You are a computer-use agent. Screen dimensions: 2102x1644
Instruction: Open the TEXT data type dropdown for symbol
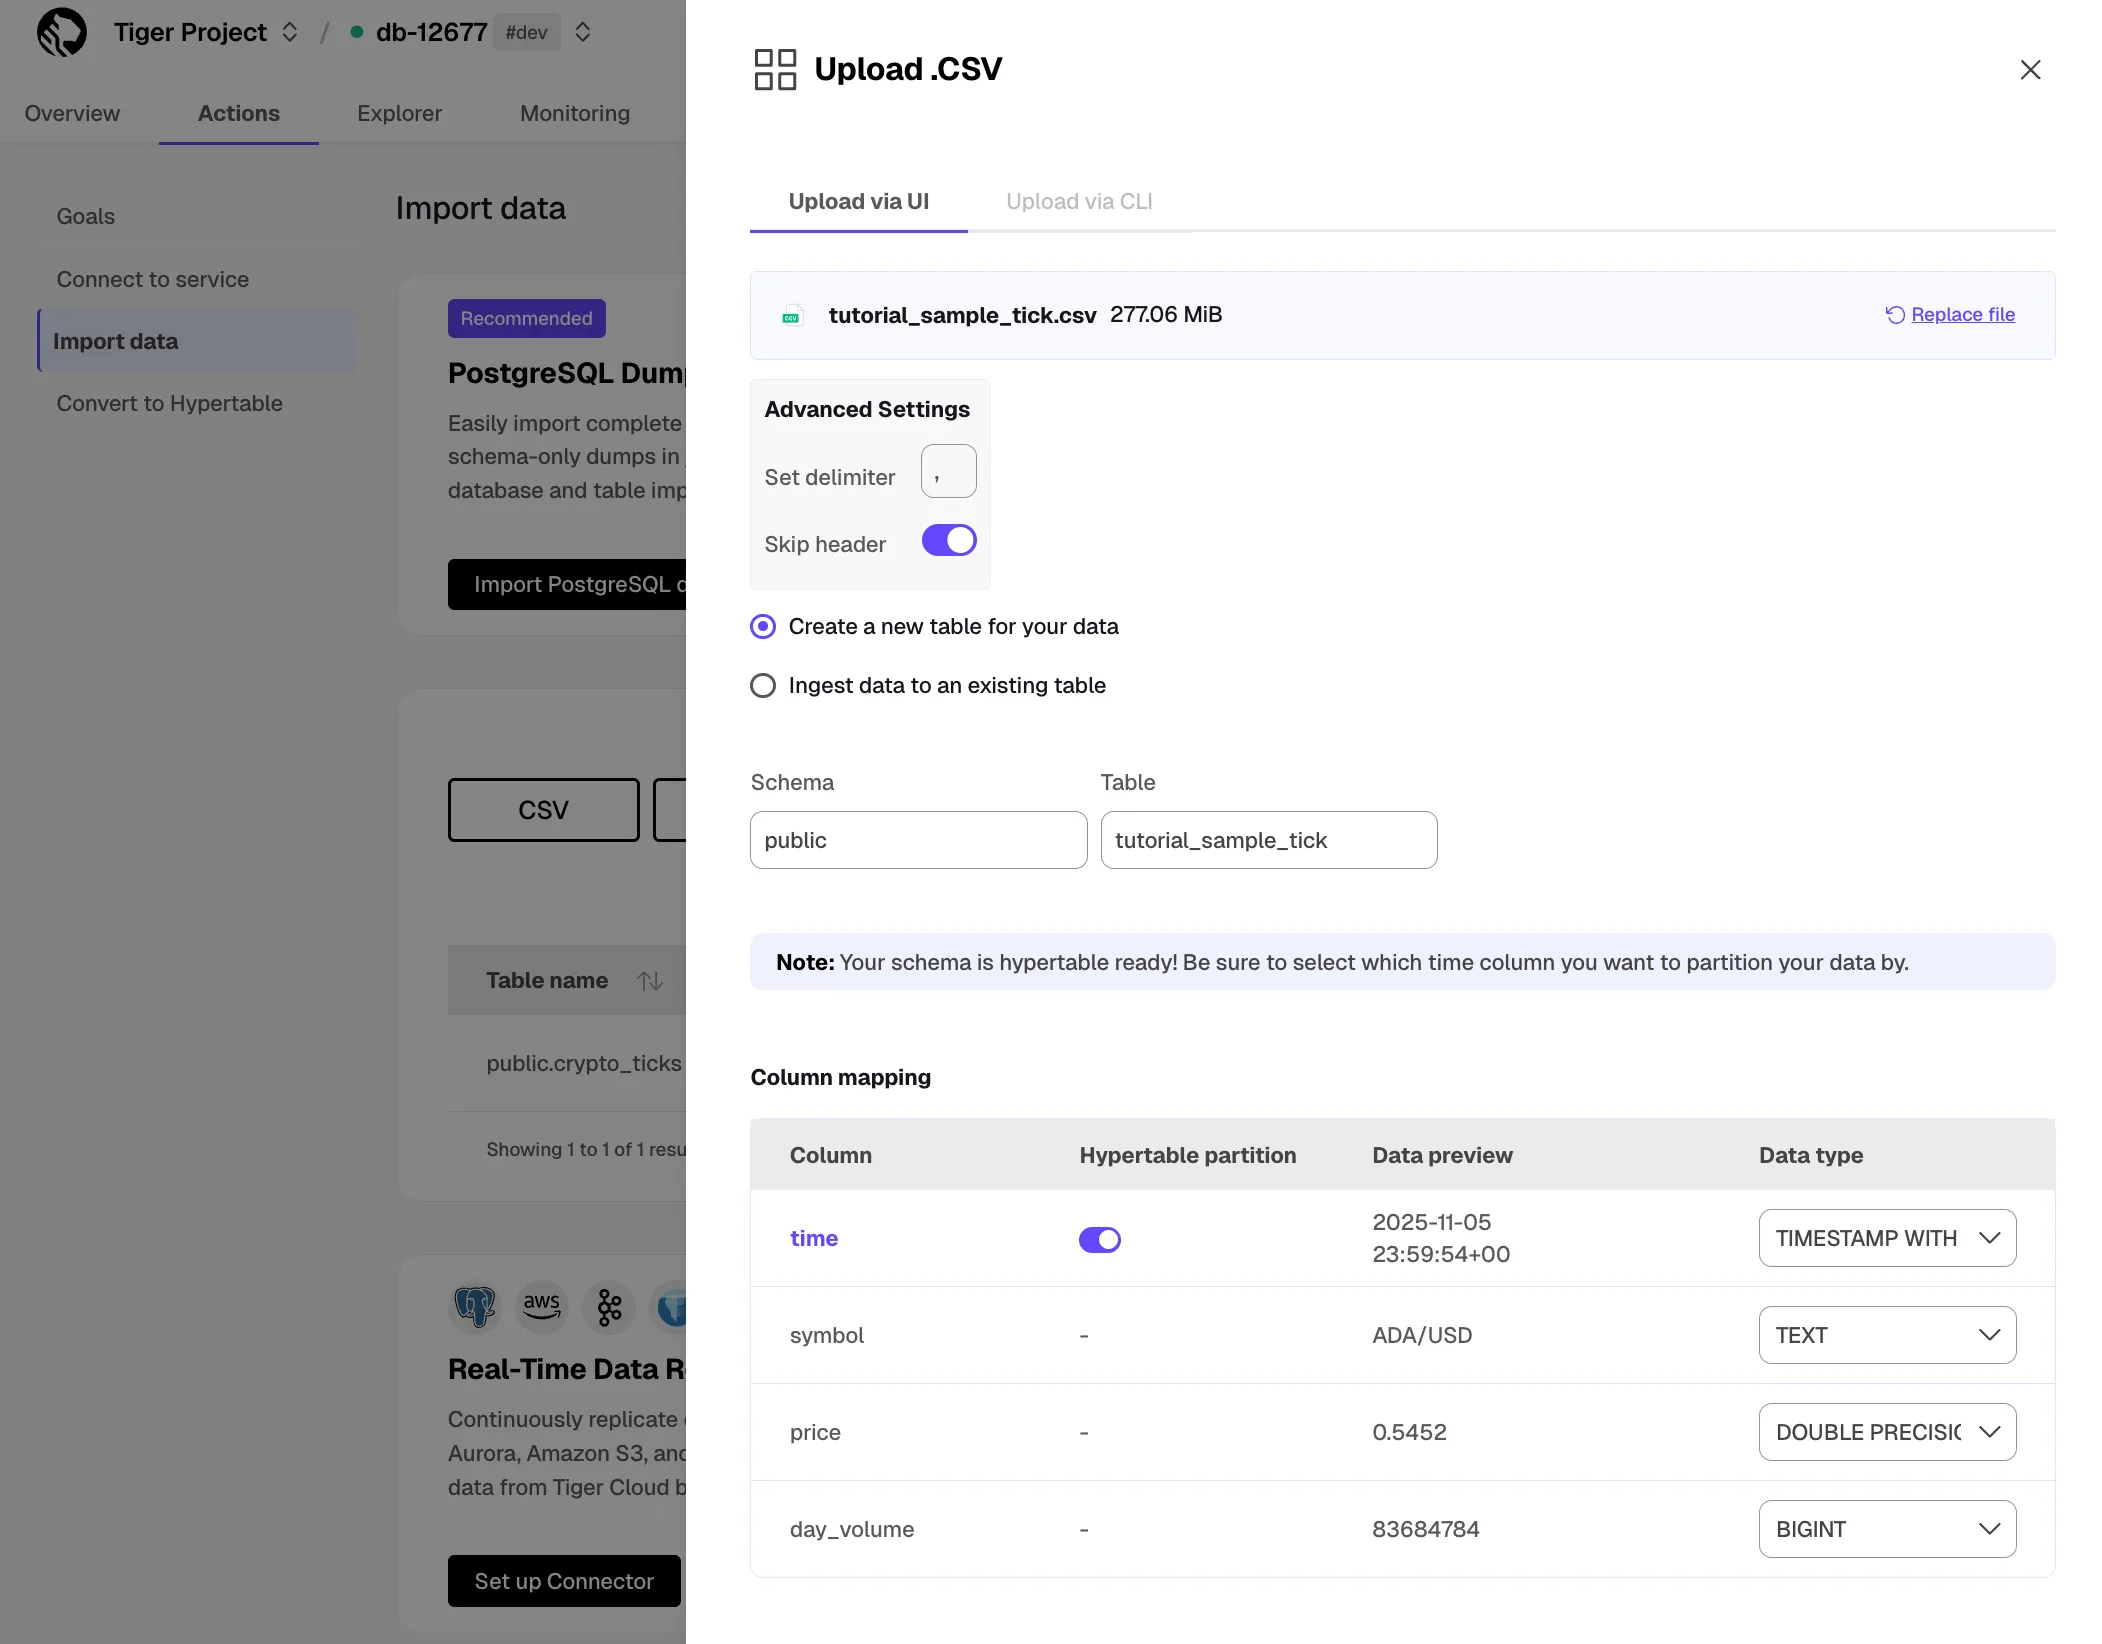[x=1887, y=1335]
